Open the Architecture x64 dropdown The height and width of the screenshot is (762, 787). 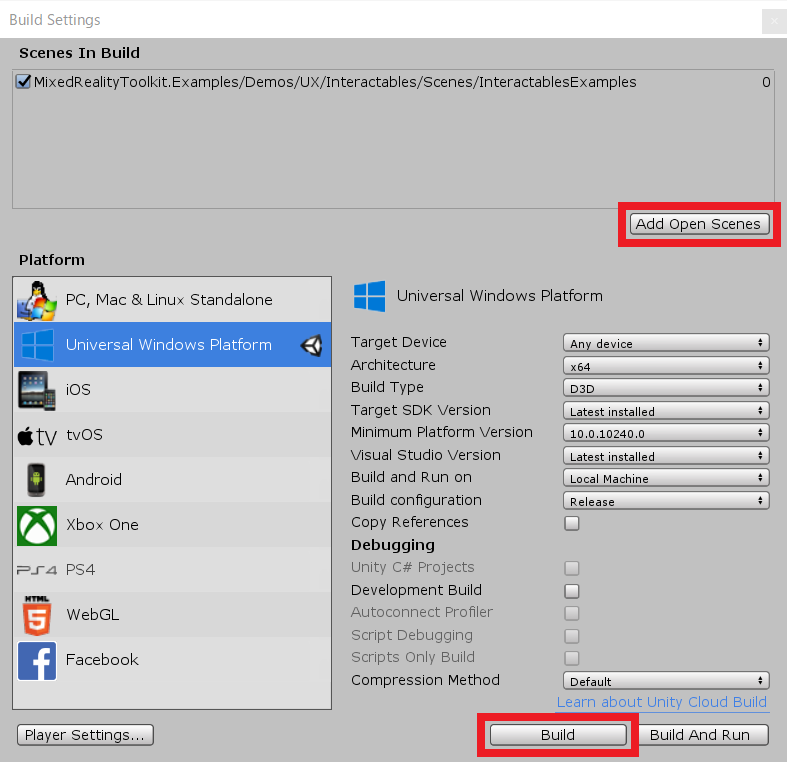[x=666, y=366]
